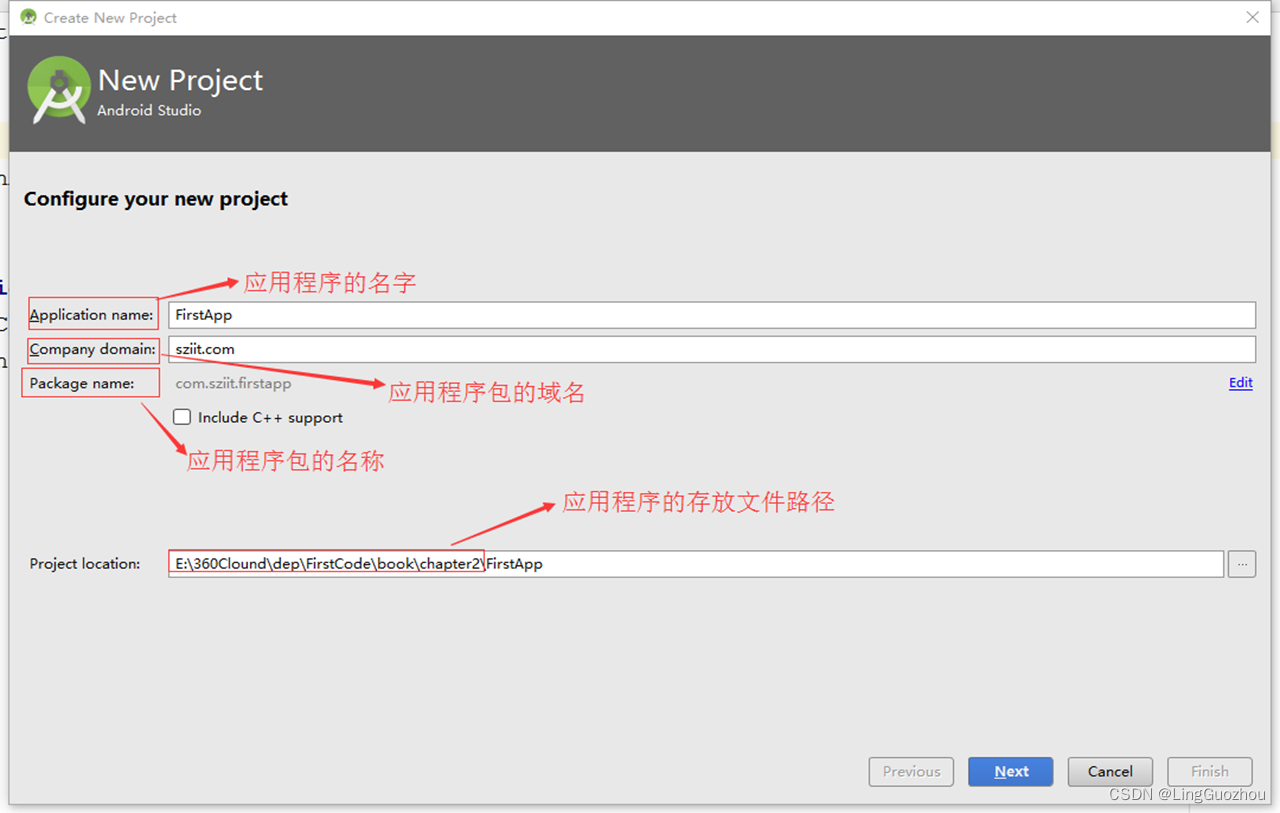Click the Edit link for package name

point(1240,383)
